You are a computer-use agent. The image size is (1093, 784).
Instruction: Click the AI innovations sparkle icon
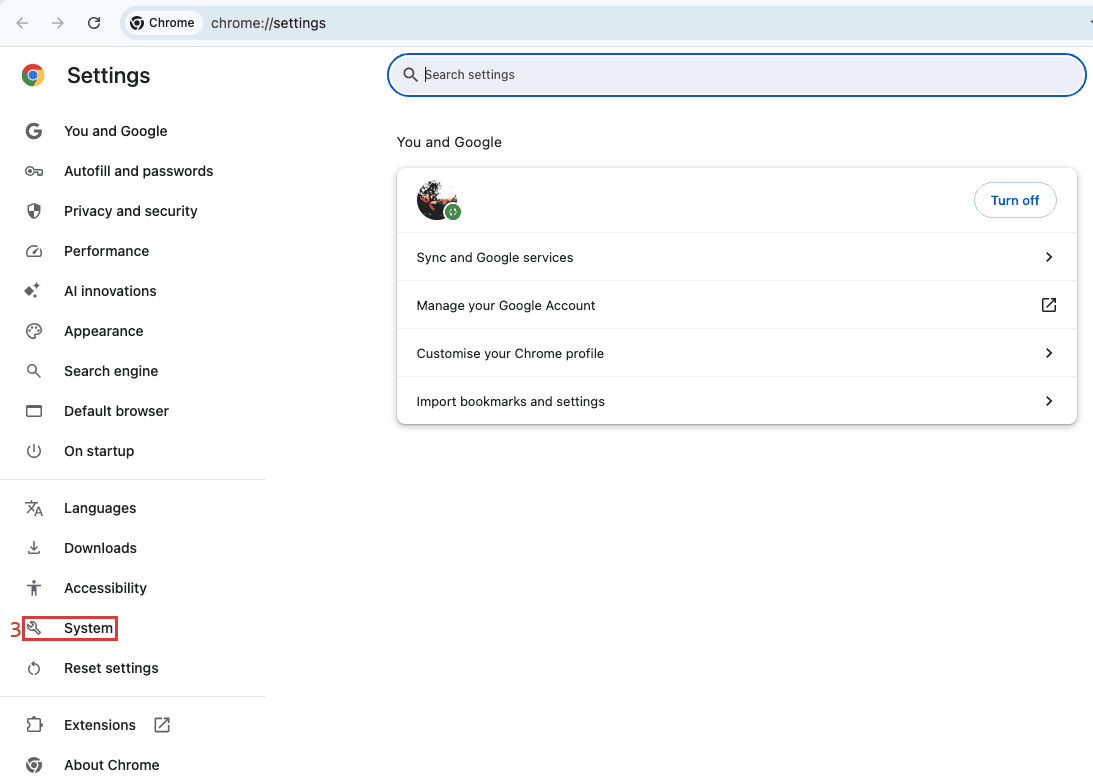pyautogui.click(x=34, y=291)
